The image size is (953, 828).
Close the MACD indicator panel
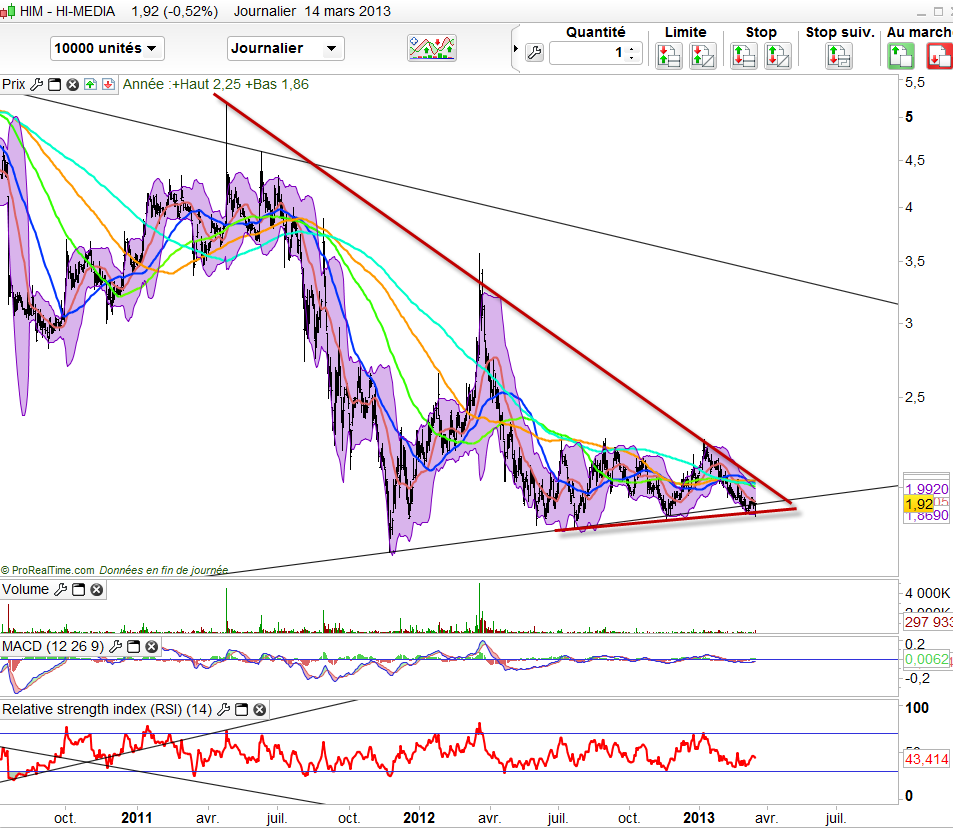150,648
